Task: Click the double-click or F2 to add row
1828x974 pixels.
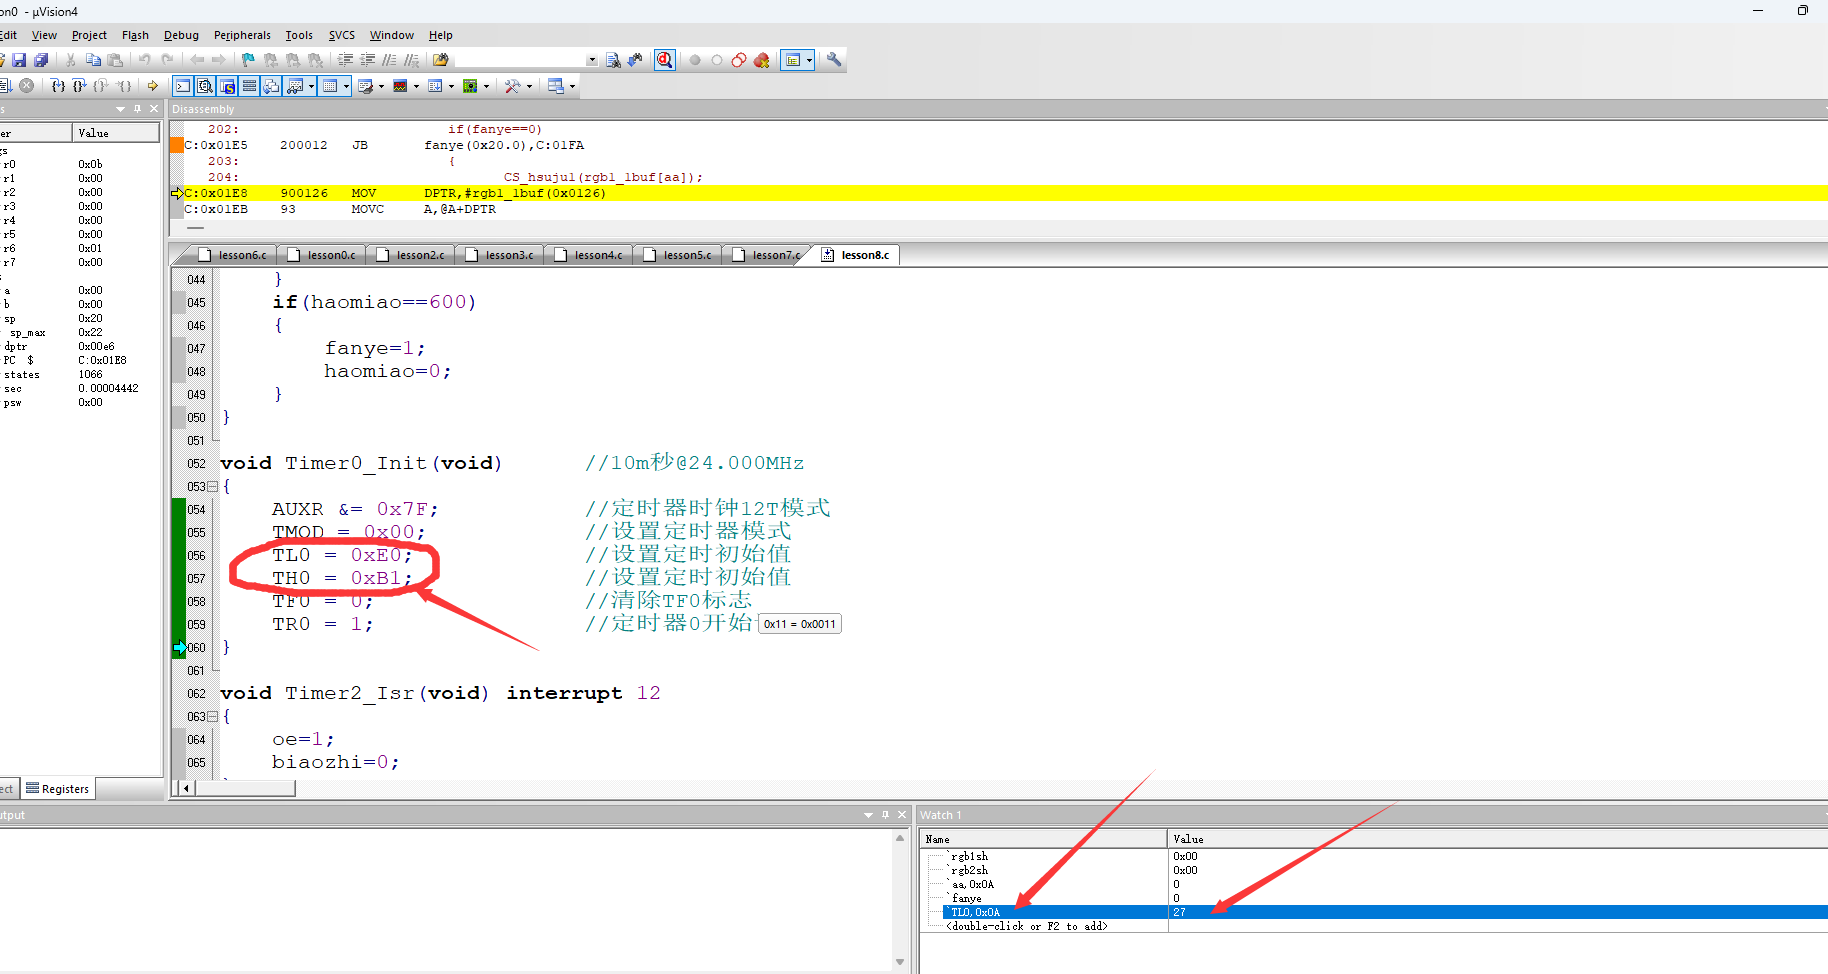Action: click(1028, 926)
